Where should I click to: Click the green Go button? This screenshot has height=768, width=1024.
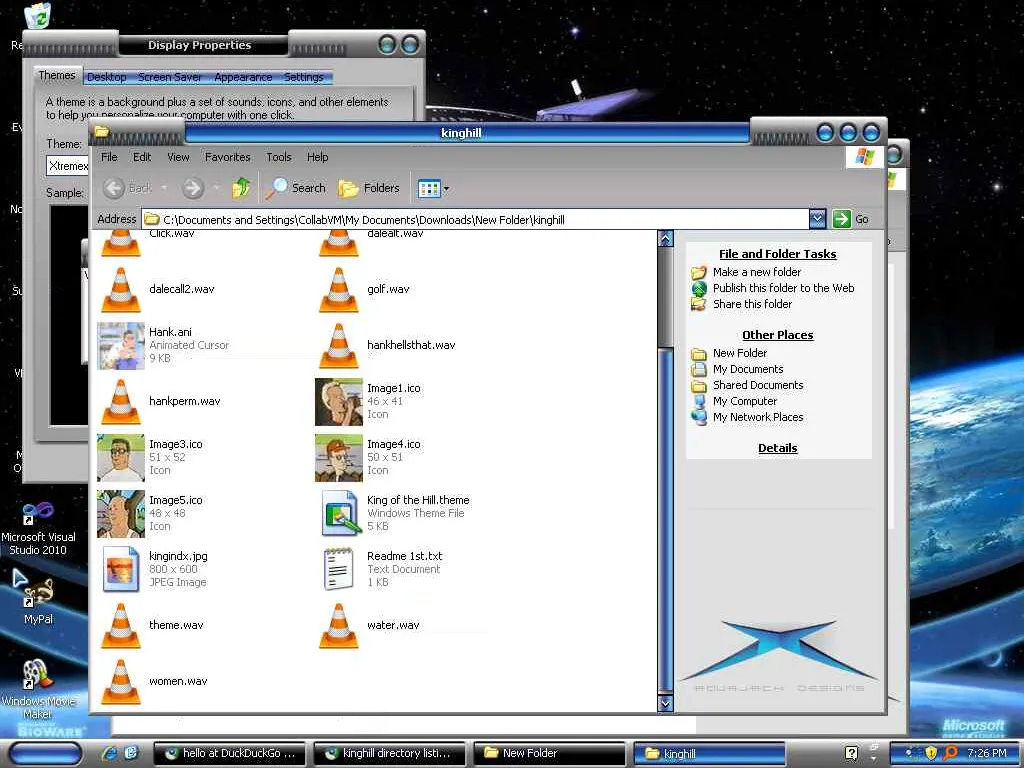tap(850, 219)
